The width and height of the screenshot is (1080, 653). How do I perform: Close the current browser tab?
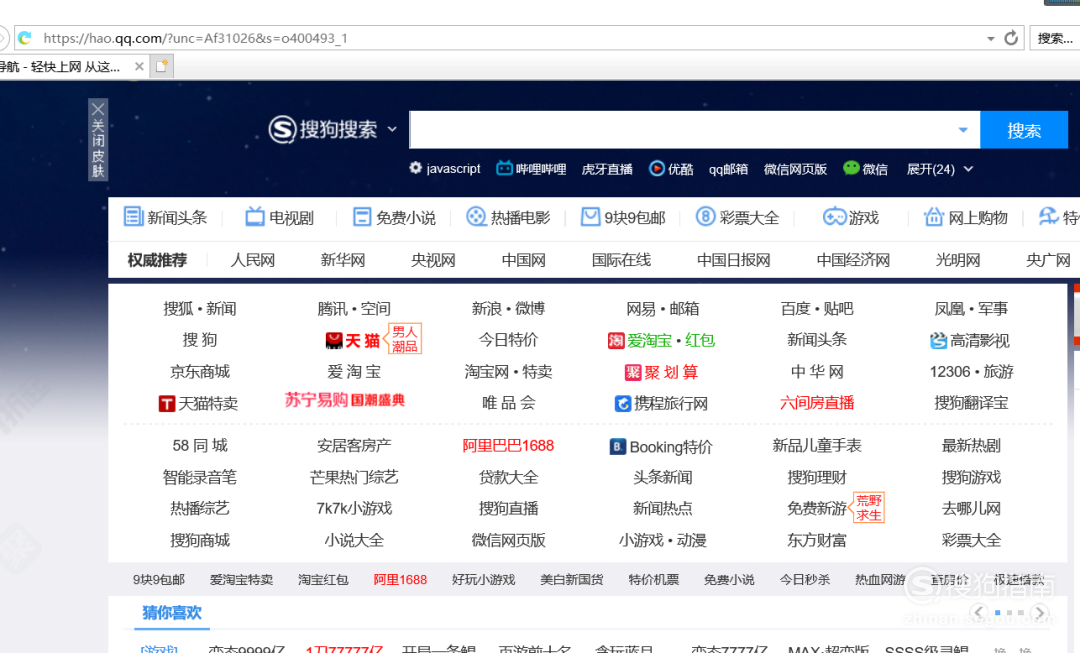pos(139,66)
